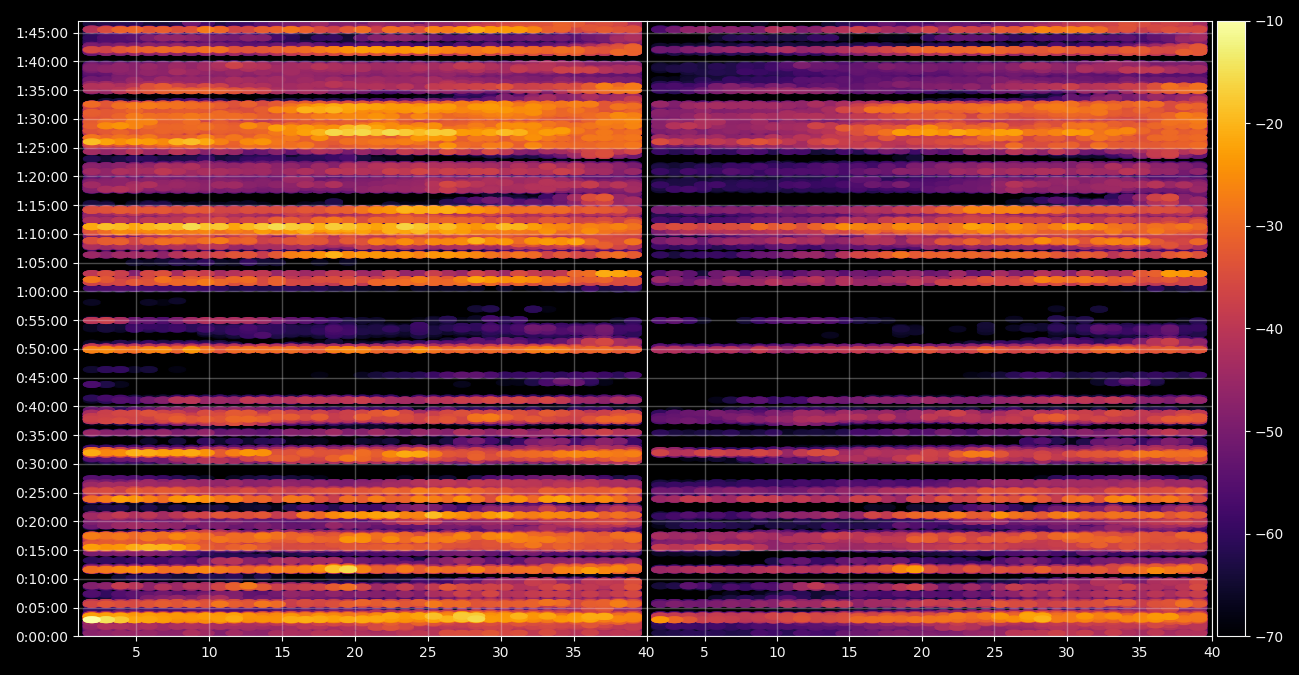Select the 0:10:00 time label
Screen dimensions: 1299x675
pos(42,579)
